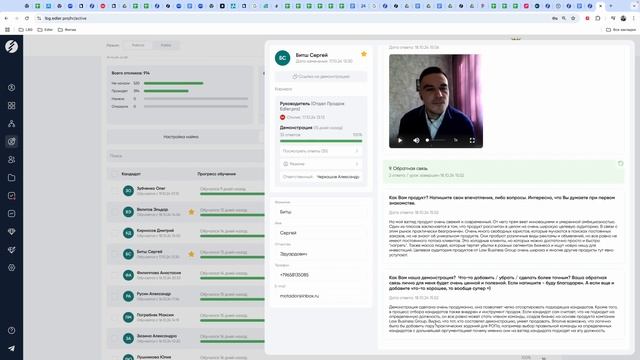This screenshot has height=360, width=640.
Task: Open a new browser tab
Action: tap(611, 6)
